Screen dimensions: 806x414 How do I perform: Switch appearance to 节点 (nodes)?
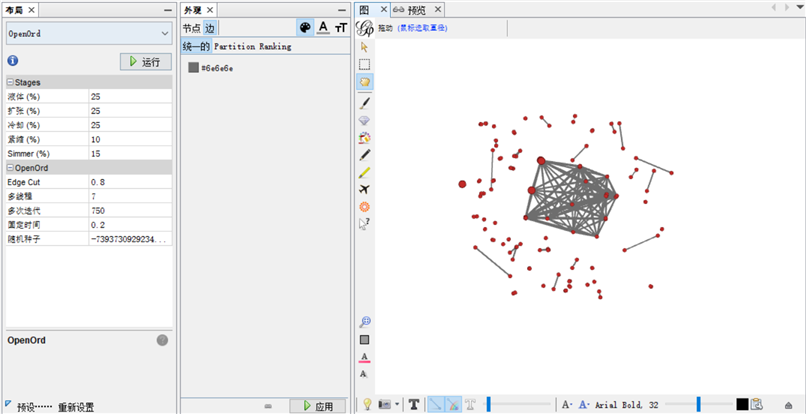click(x=192, y=28)
